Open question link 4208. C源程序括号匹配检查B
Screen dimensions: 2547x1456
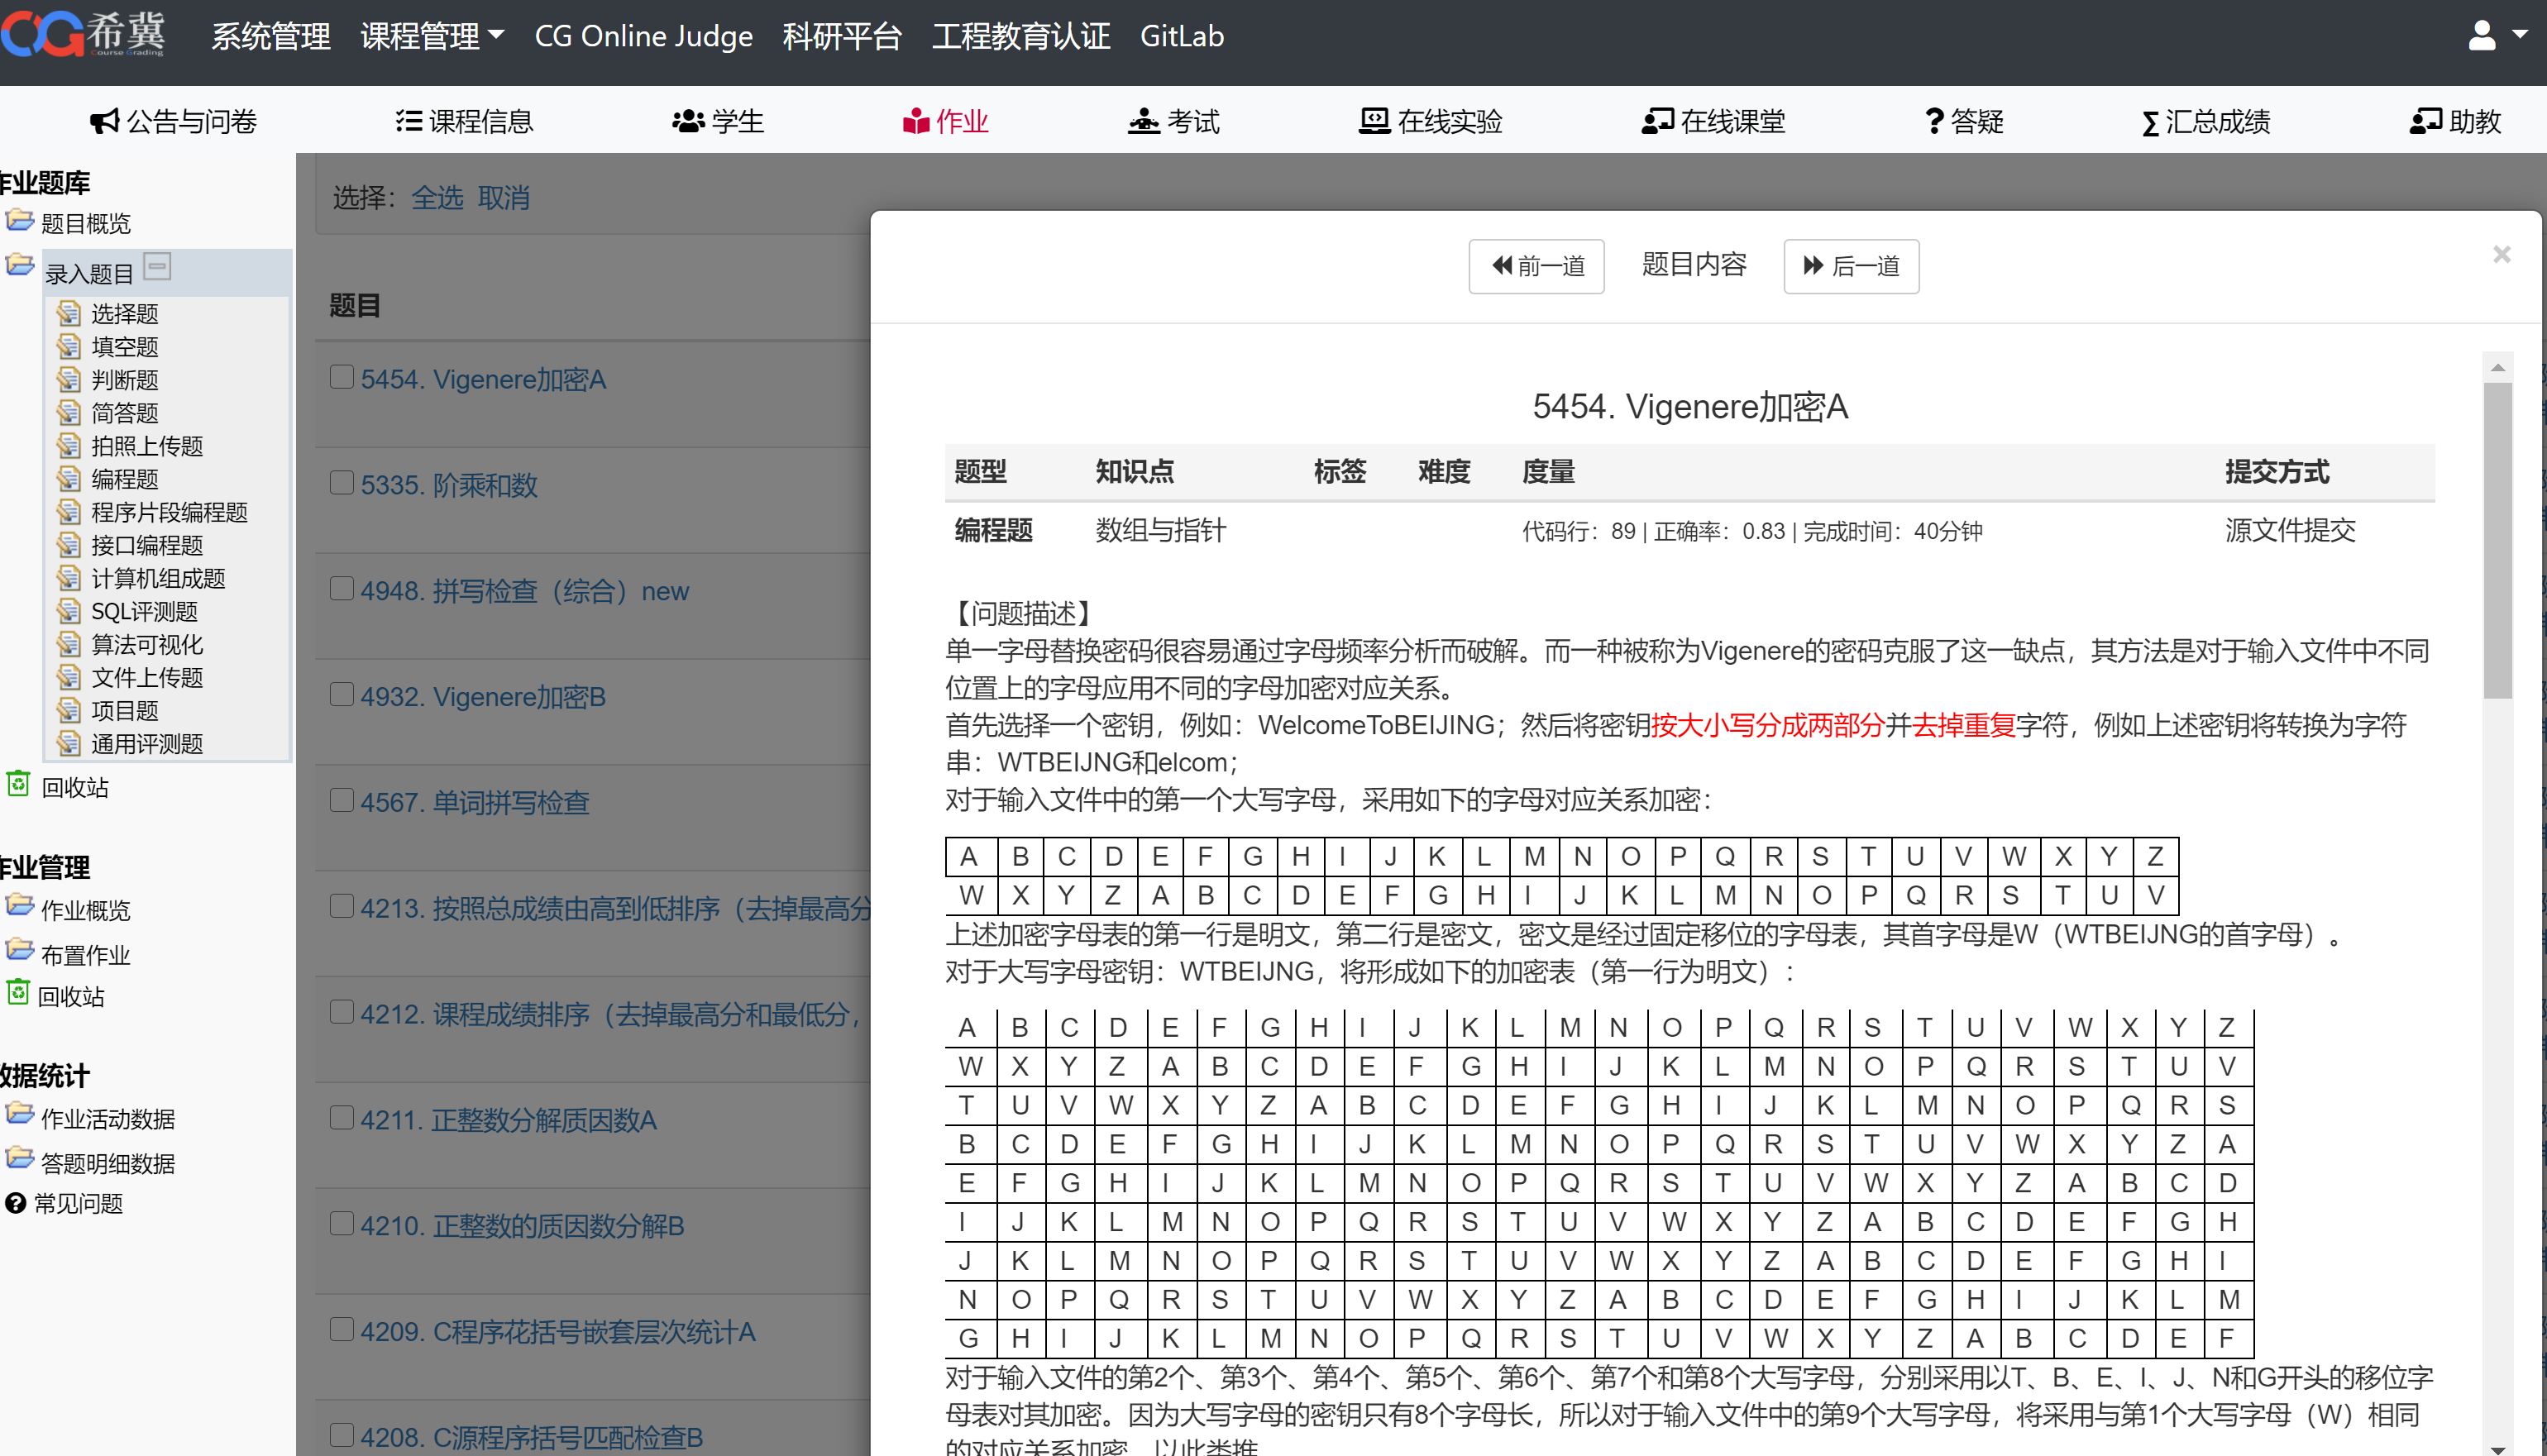coord(532,1437)
